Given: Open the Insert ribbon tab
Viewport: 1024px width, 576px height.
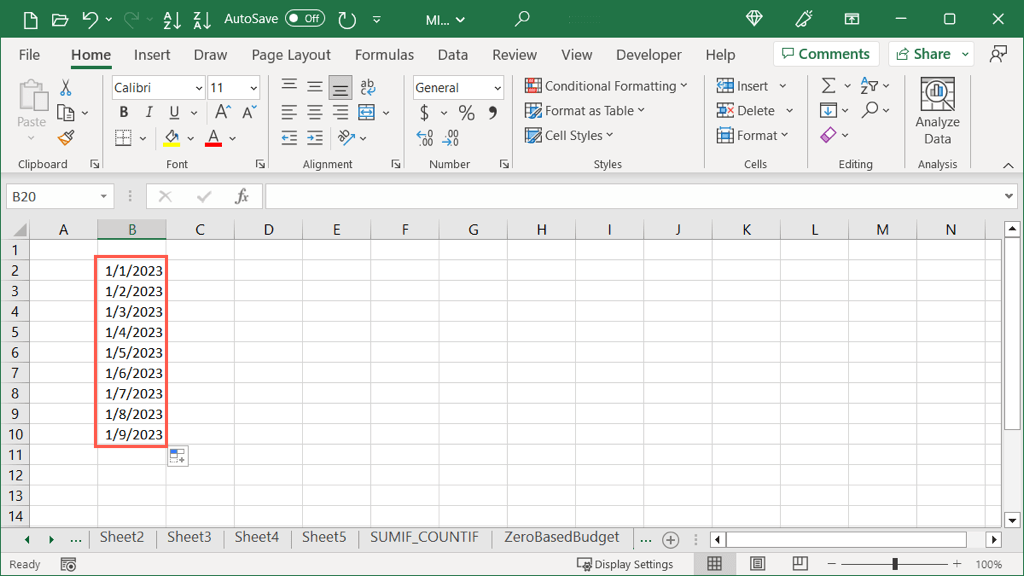Looking at the screenshot, I should click(152, 55).
